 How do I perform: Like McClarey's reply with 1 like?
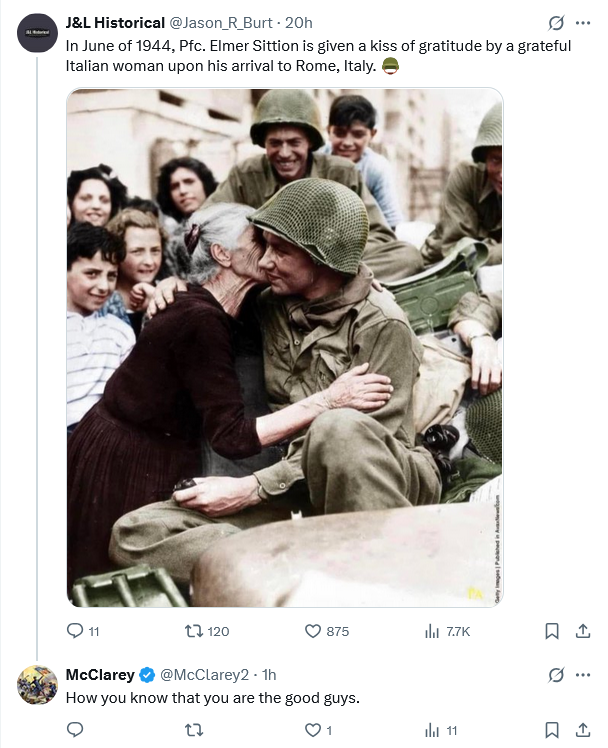[312, 730]
